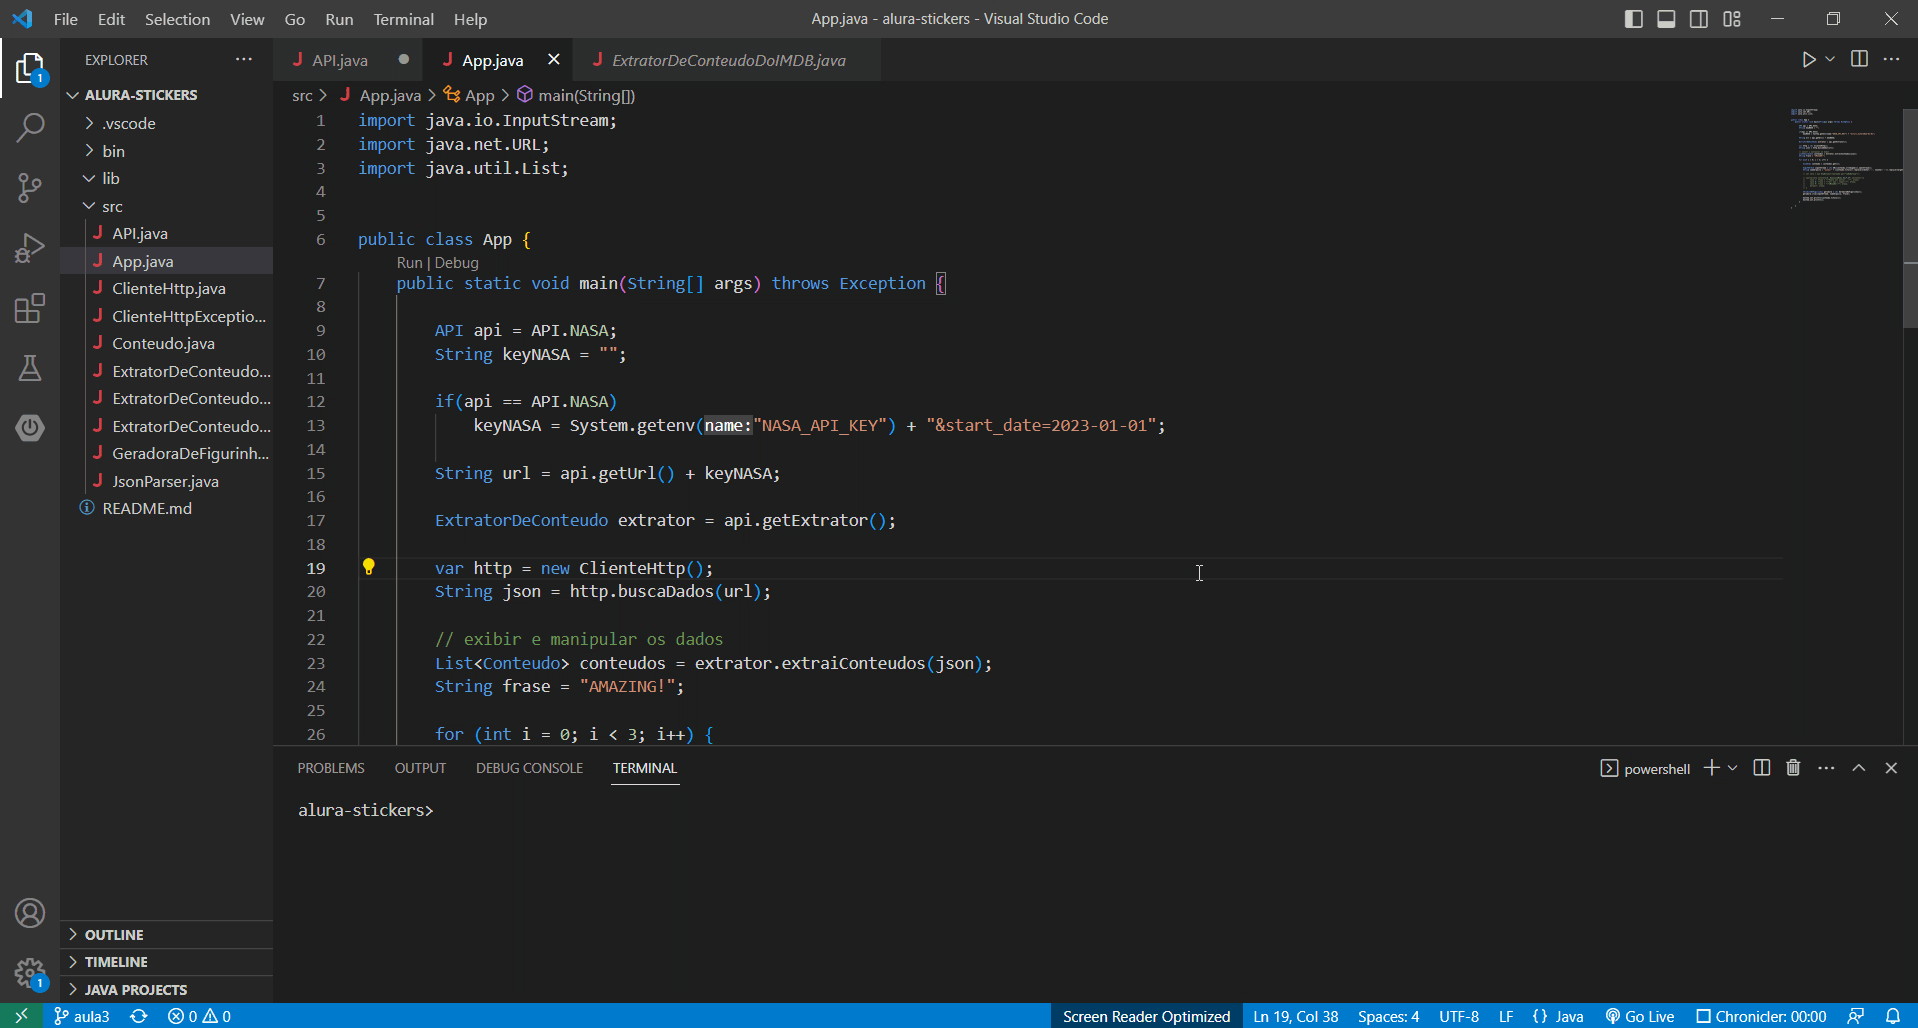Toggle Screen Reader Optimized mode
1918x1028 pixels.
point(1146,1016)
